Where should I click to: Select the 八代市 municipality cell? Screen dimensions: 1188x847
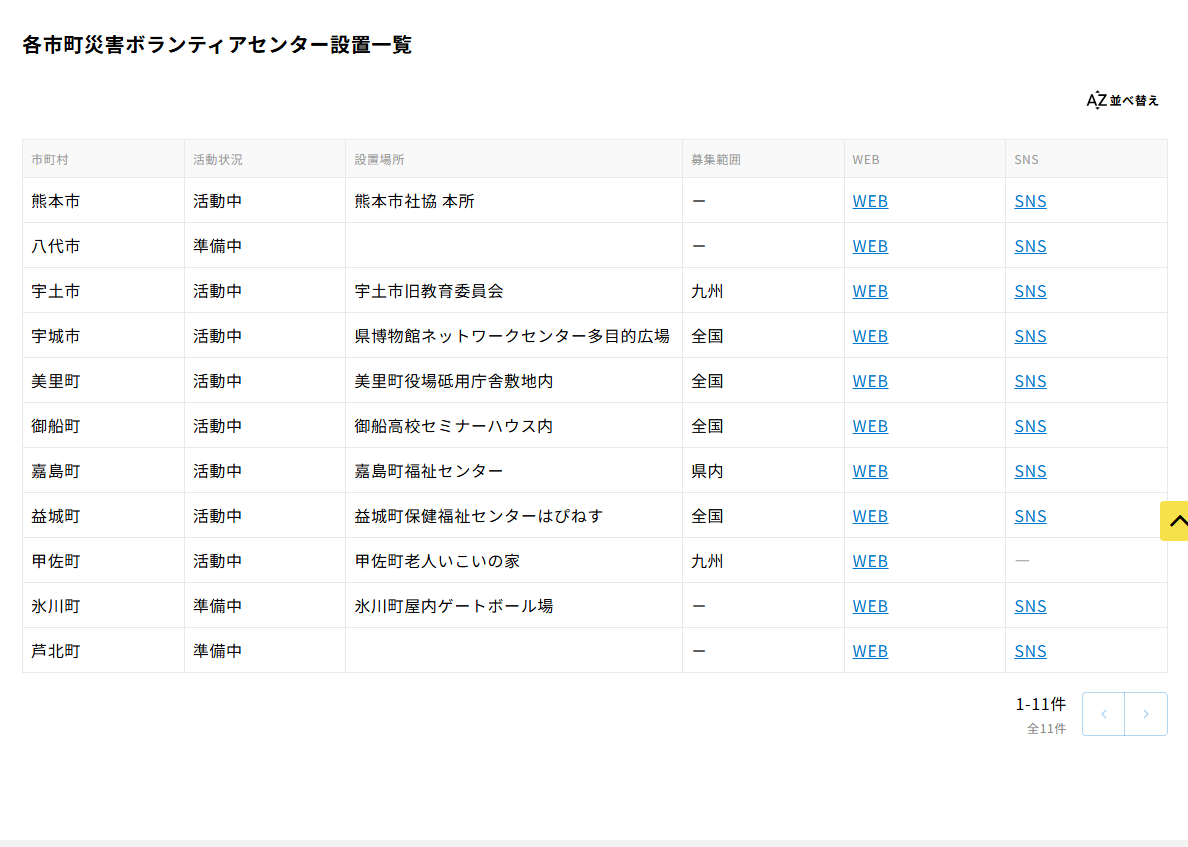(x=103, y=245)
